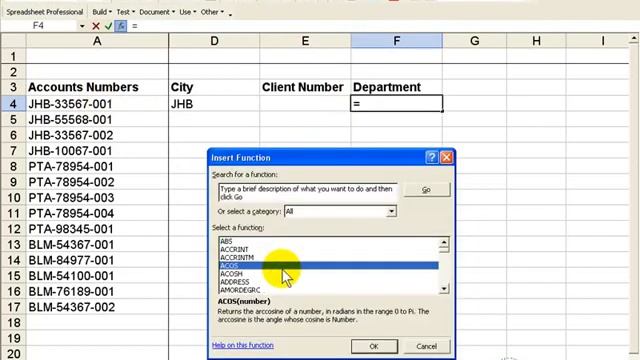Select column E header
The image size is (640, 360).
(x=305, y=41)
